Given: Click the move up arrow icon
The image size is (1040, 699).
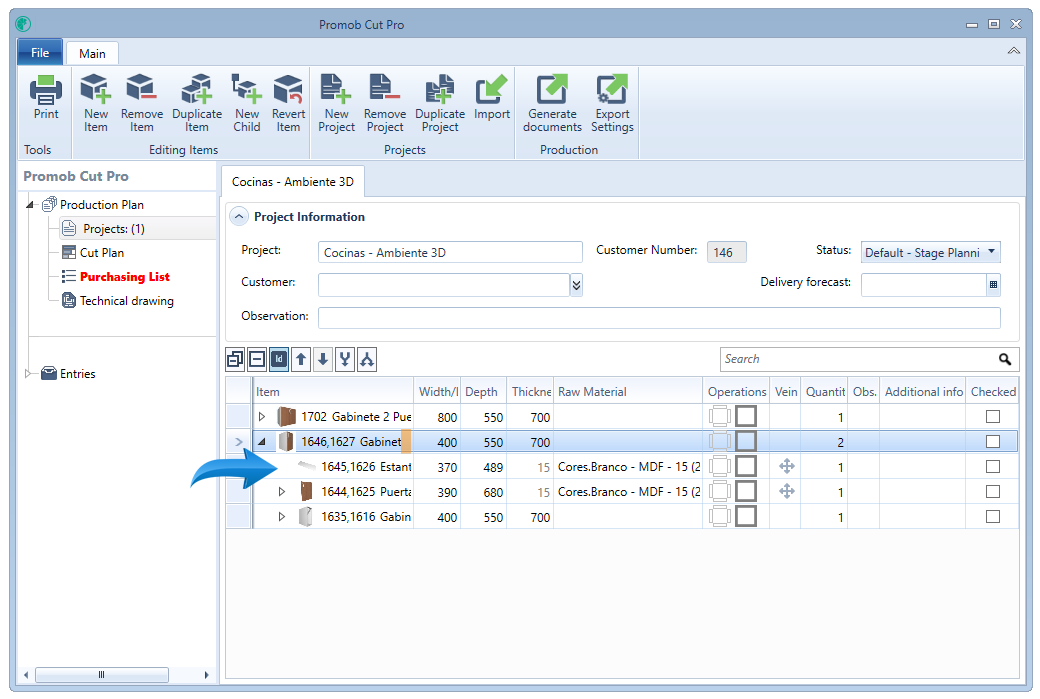Looking at the screenshot, I should [x=301, y=359].
